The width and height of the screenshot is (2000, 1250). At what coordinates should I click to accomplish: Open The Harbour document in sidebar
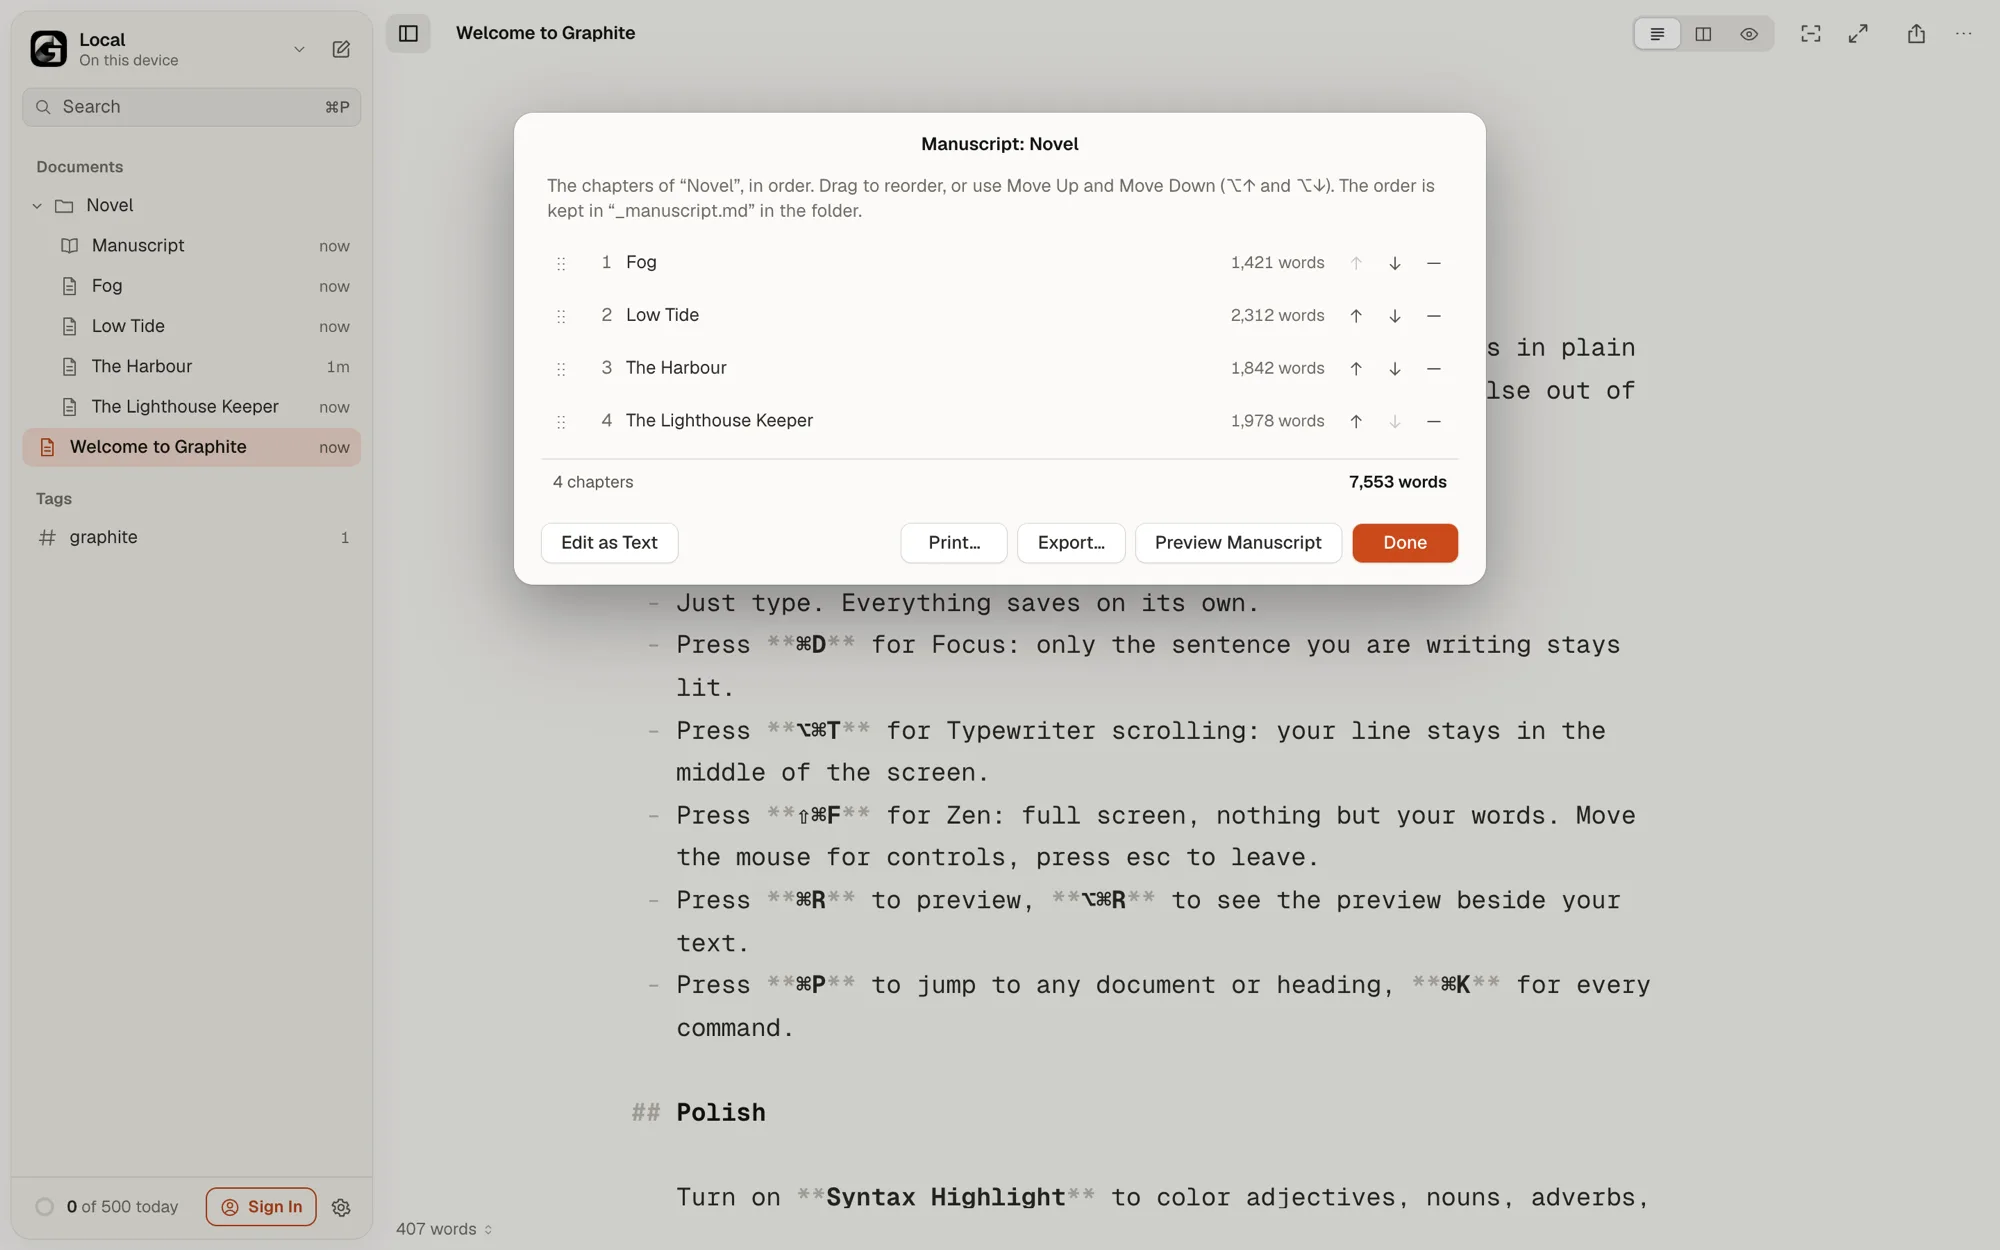(192, 367)
